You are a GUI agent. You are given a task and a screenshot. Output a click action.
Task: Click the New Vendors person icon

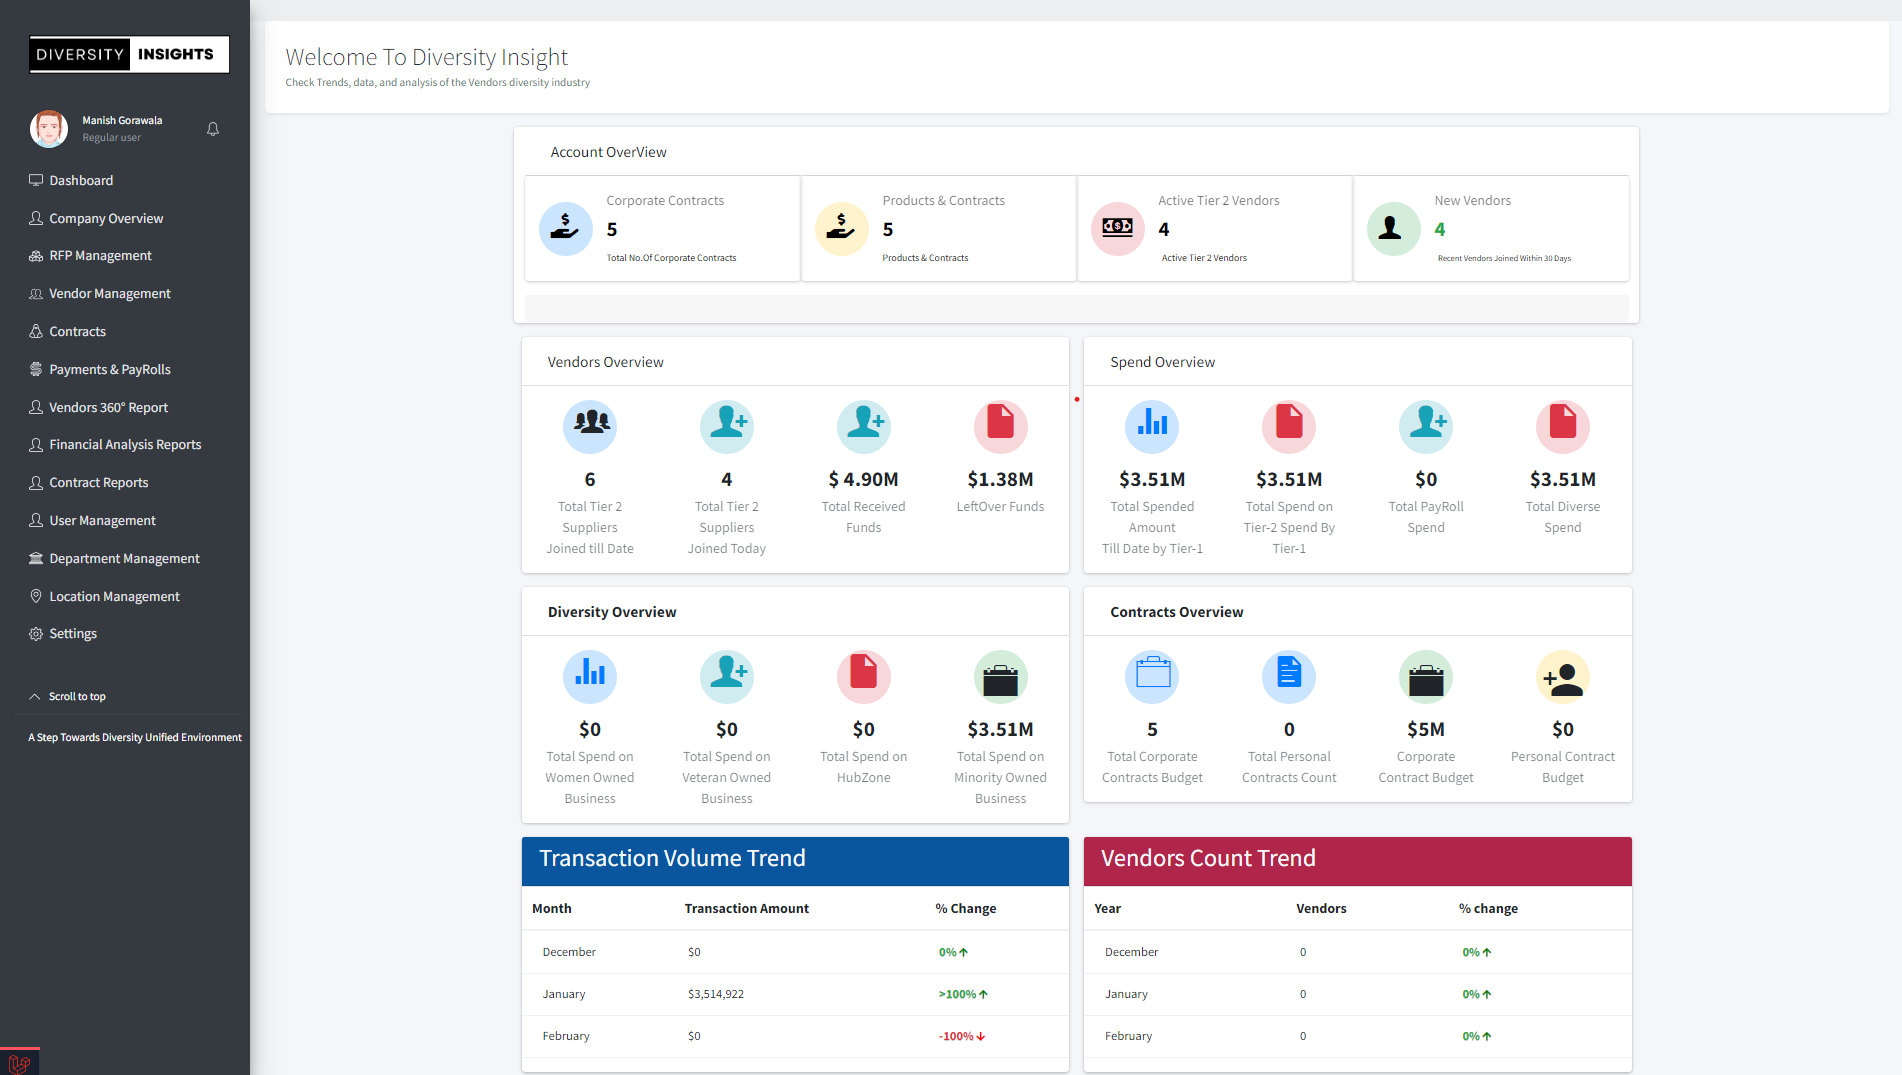click(1392, 228)
